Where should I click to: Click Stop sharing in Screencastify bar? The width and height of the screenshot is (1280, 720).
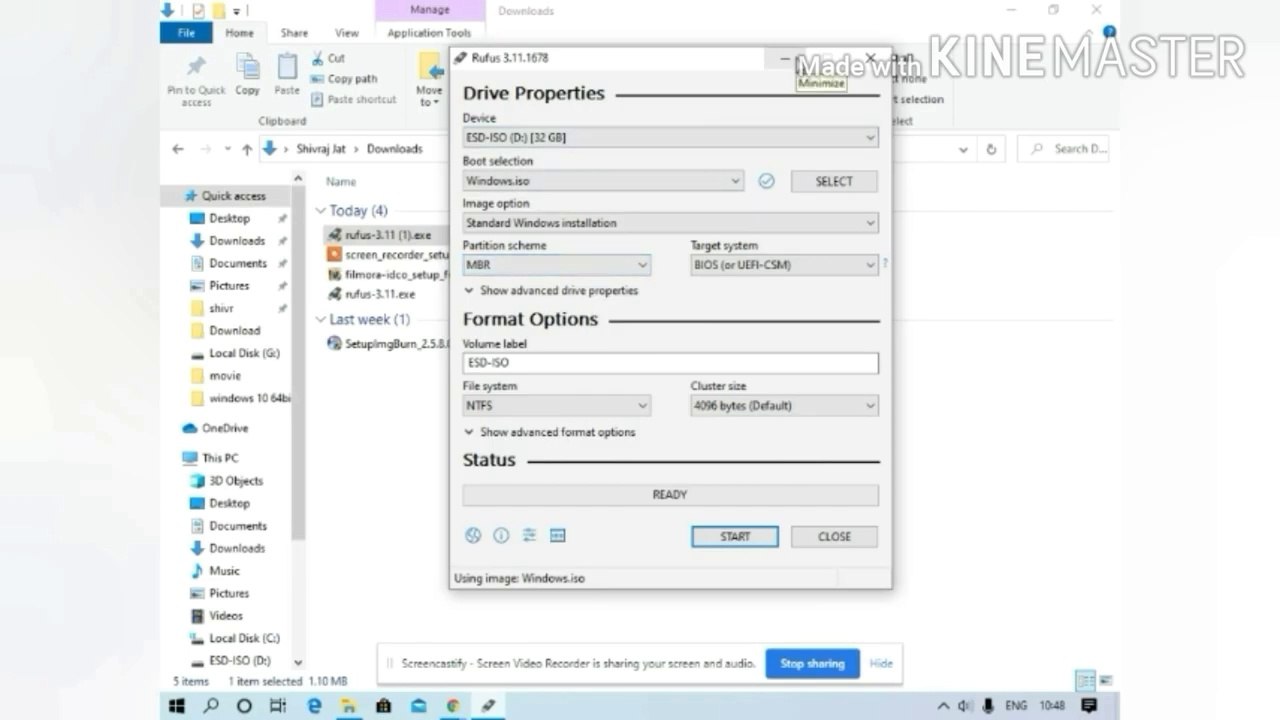(x=812, y=663)
